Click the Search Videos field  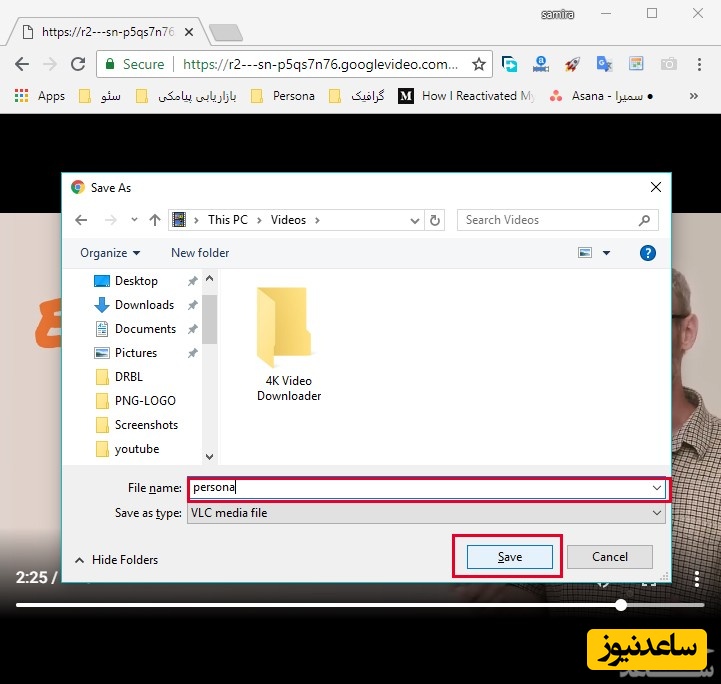point(550,220)
